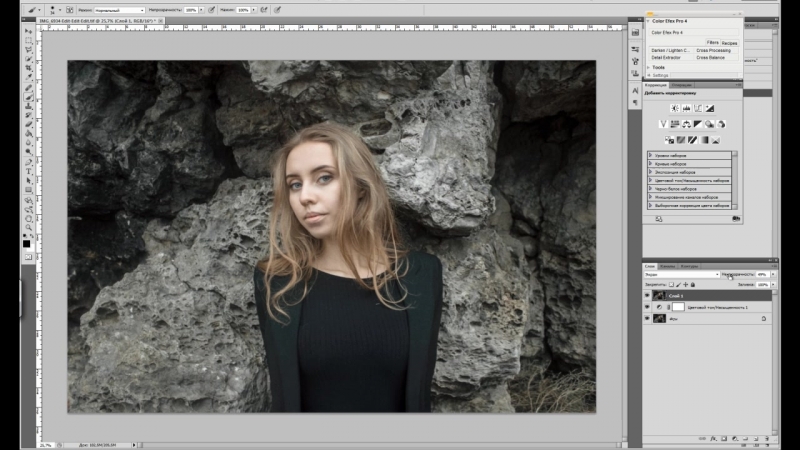The height and width of the screenshot is (450, 800).
Task: Expand the Tools section in Color Efex Pro
Action: (660, 67)
